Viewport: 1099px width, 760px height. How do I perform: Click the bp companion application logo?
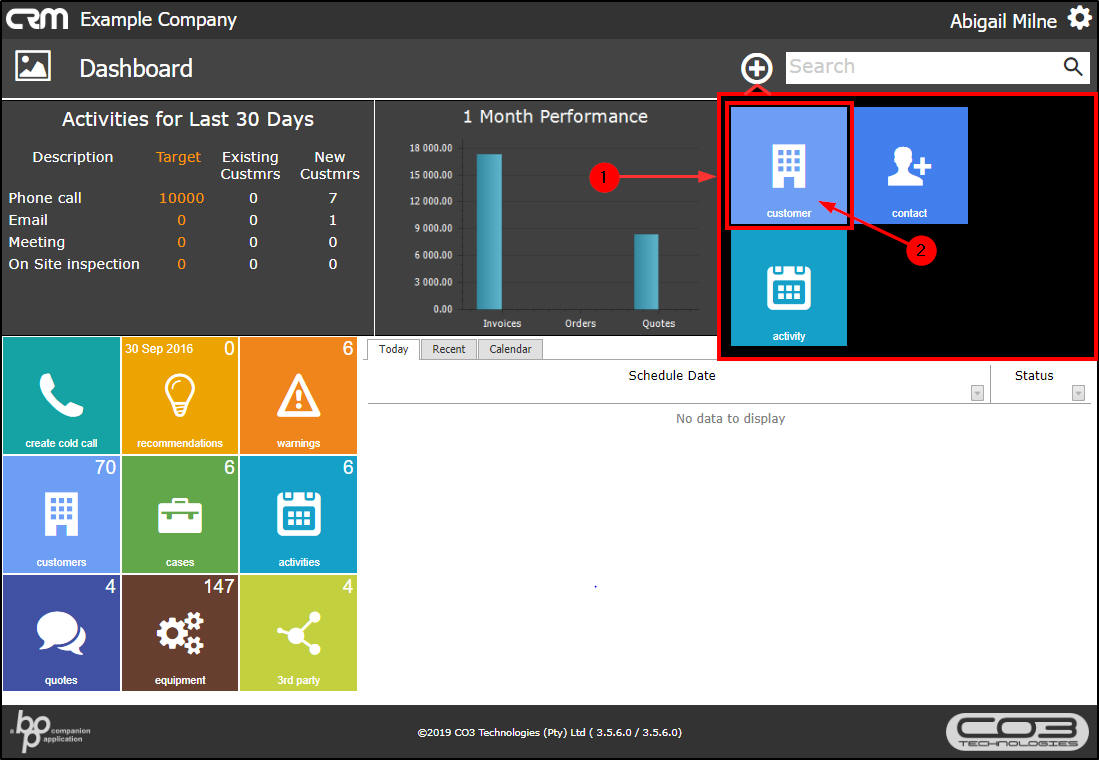(50, 731)
